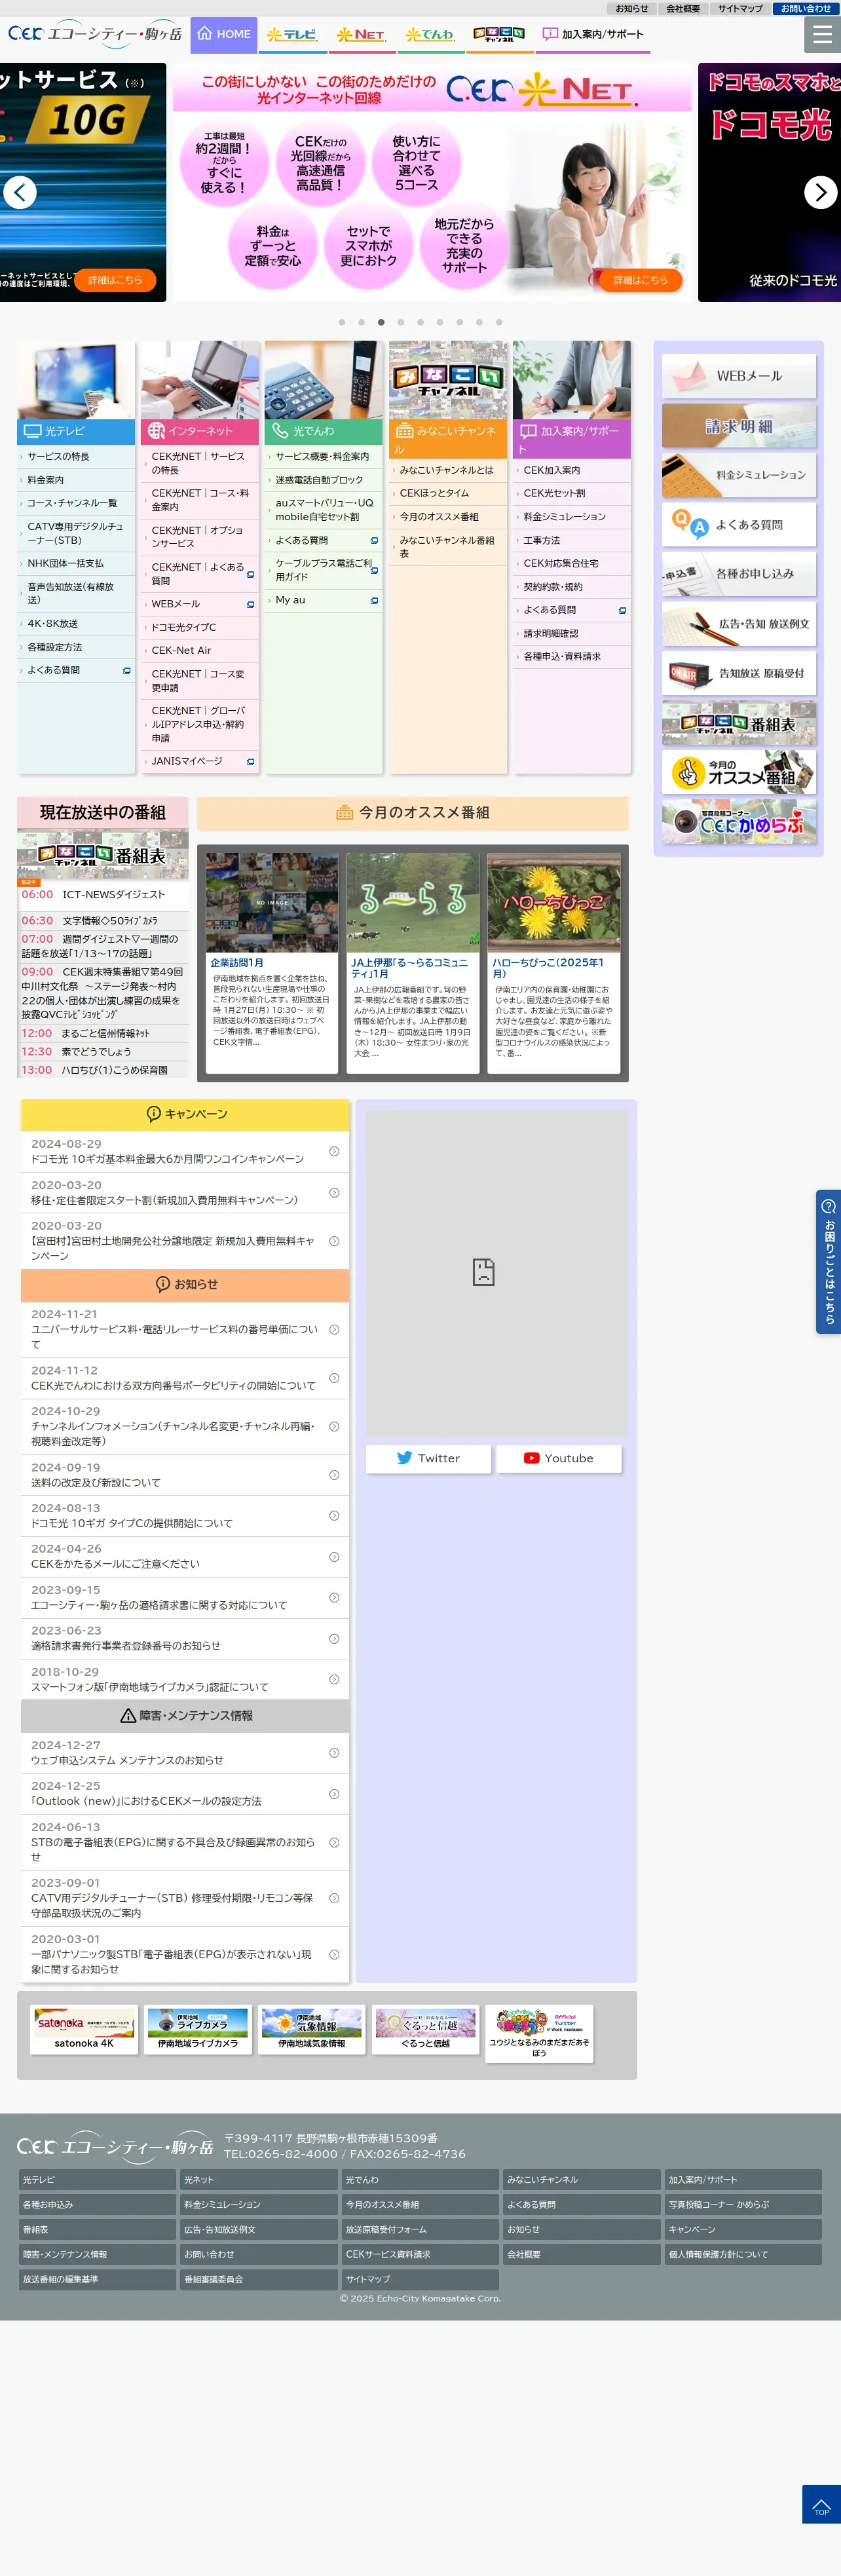The image size is (841, 2576).
Task: Open the 料金シミュレーション calculator banner
Action: tap(739, 475)
